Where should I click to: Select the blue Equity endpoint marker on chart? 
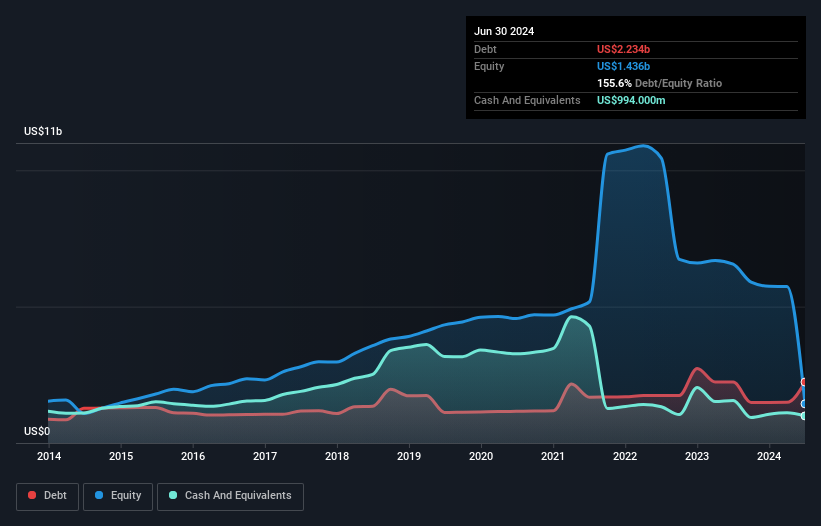click(x=804, y=404)
